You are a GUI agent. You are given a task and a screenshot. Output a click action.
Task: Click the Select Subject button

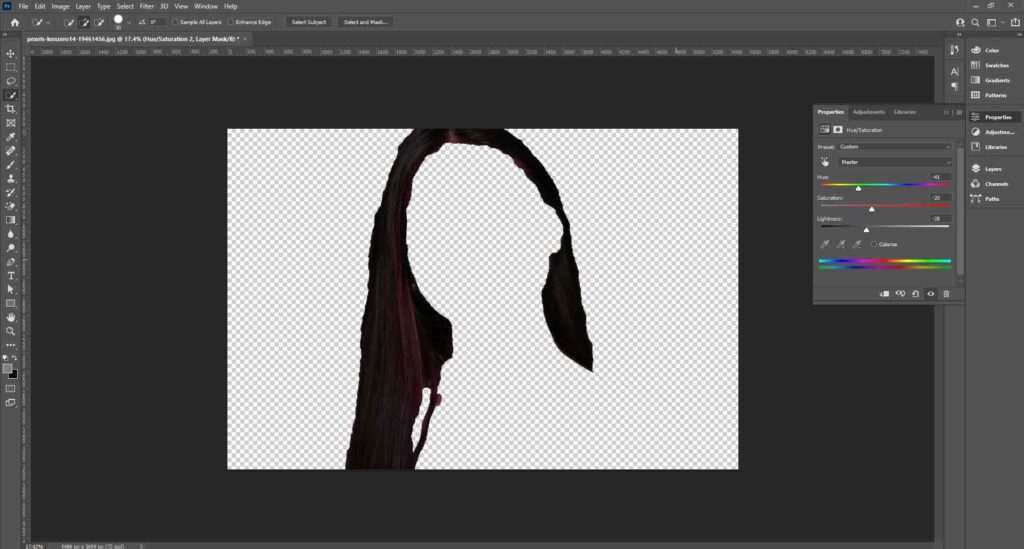(308, 22)
